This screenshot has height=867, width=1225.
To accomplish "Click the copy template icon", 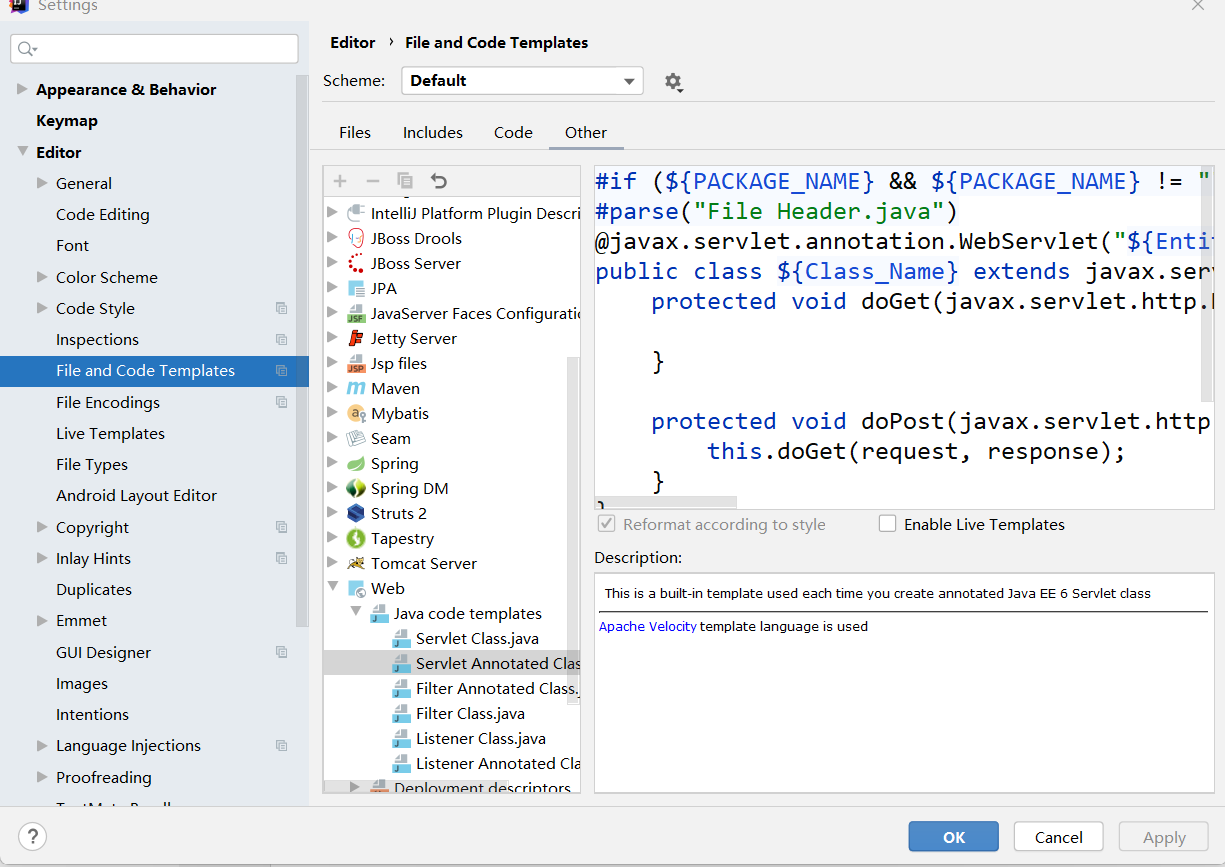I will (x=405, y=181).
